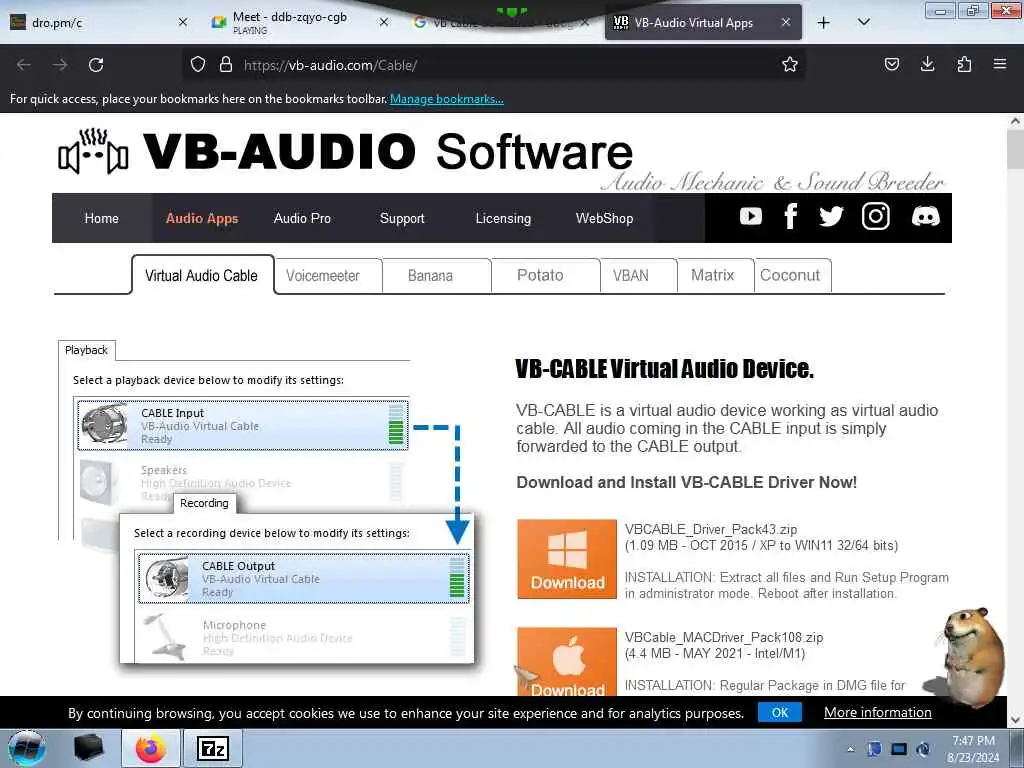The height and width of the screenshot is (768, 1024).
Task: Show hidden system tray icons arrow
Action: coord(850,750)
